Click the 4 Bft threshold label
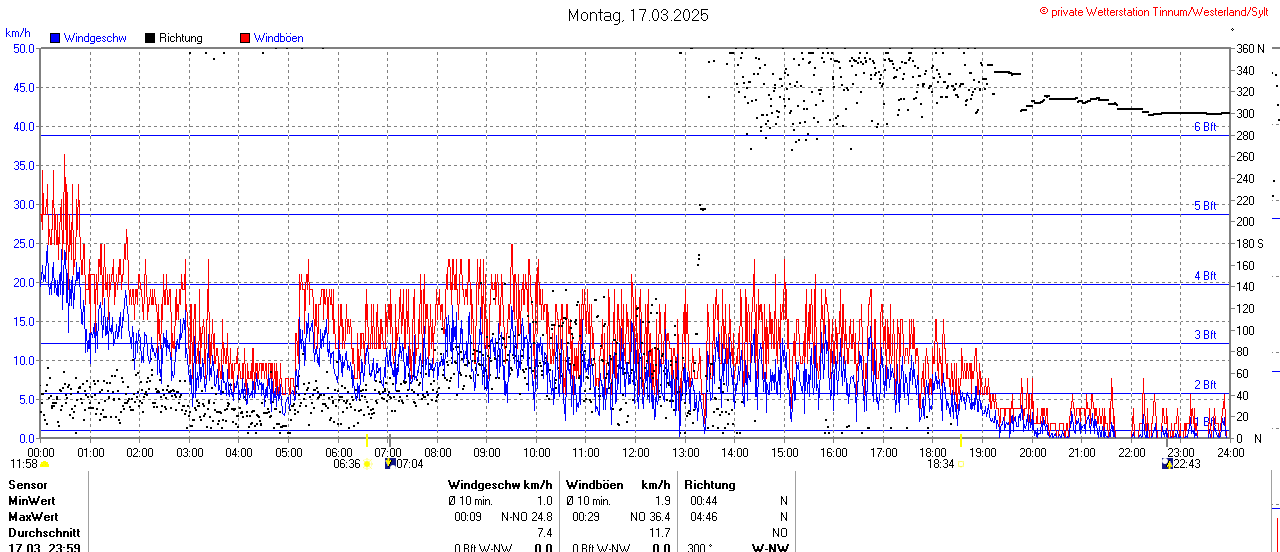This screenshot has height=552, width=1280. coord(1205,276)
